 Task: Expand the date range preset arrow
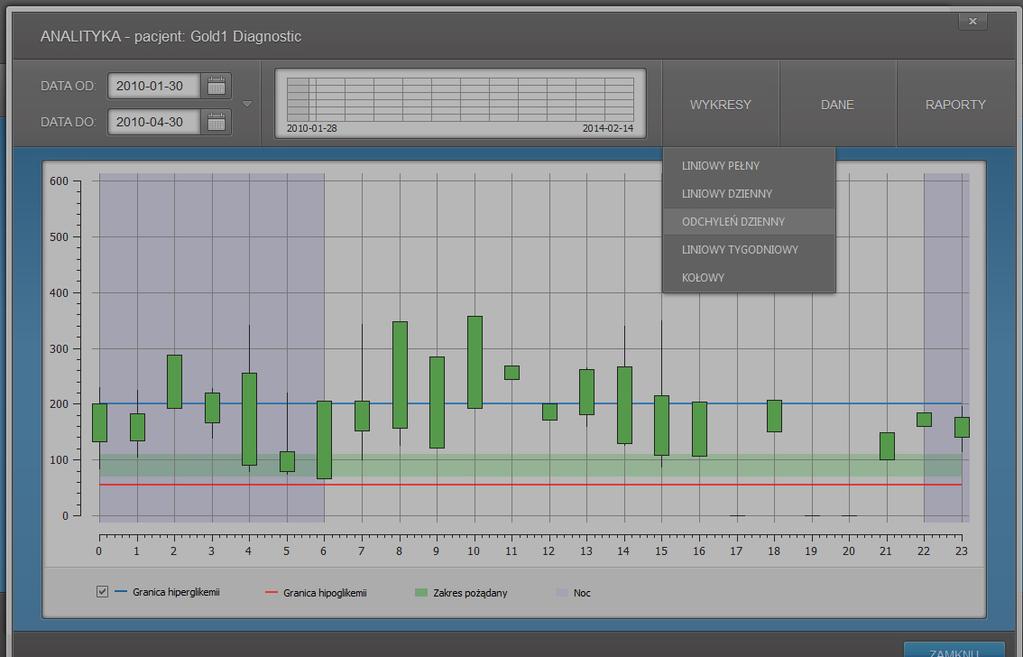point(247,104)
